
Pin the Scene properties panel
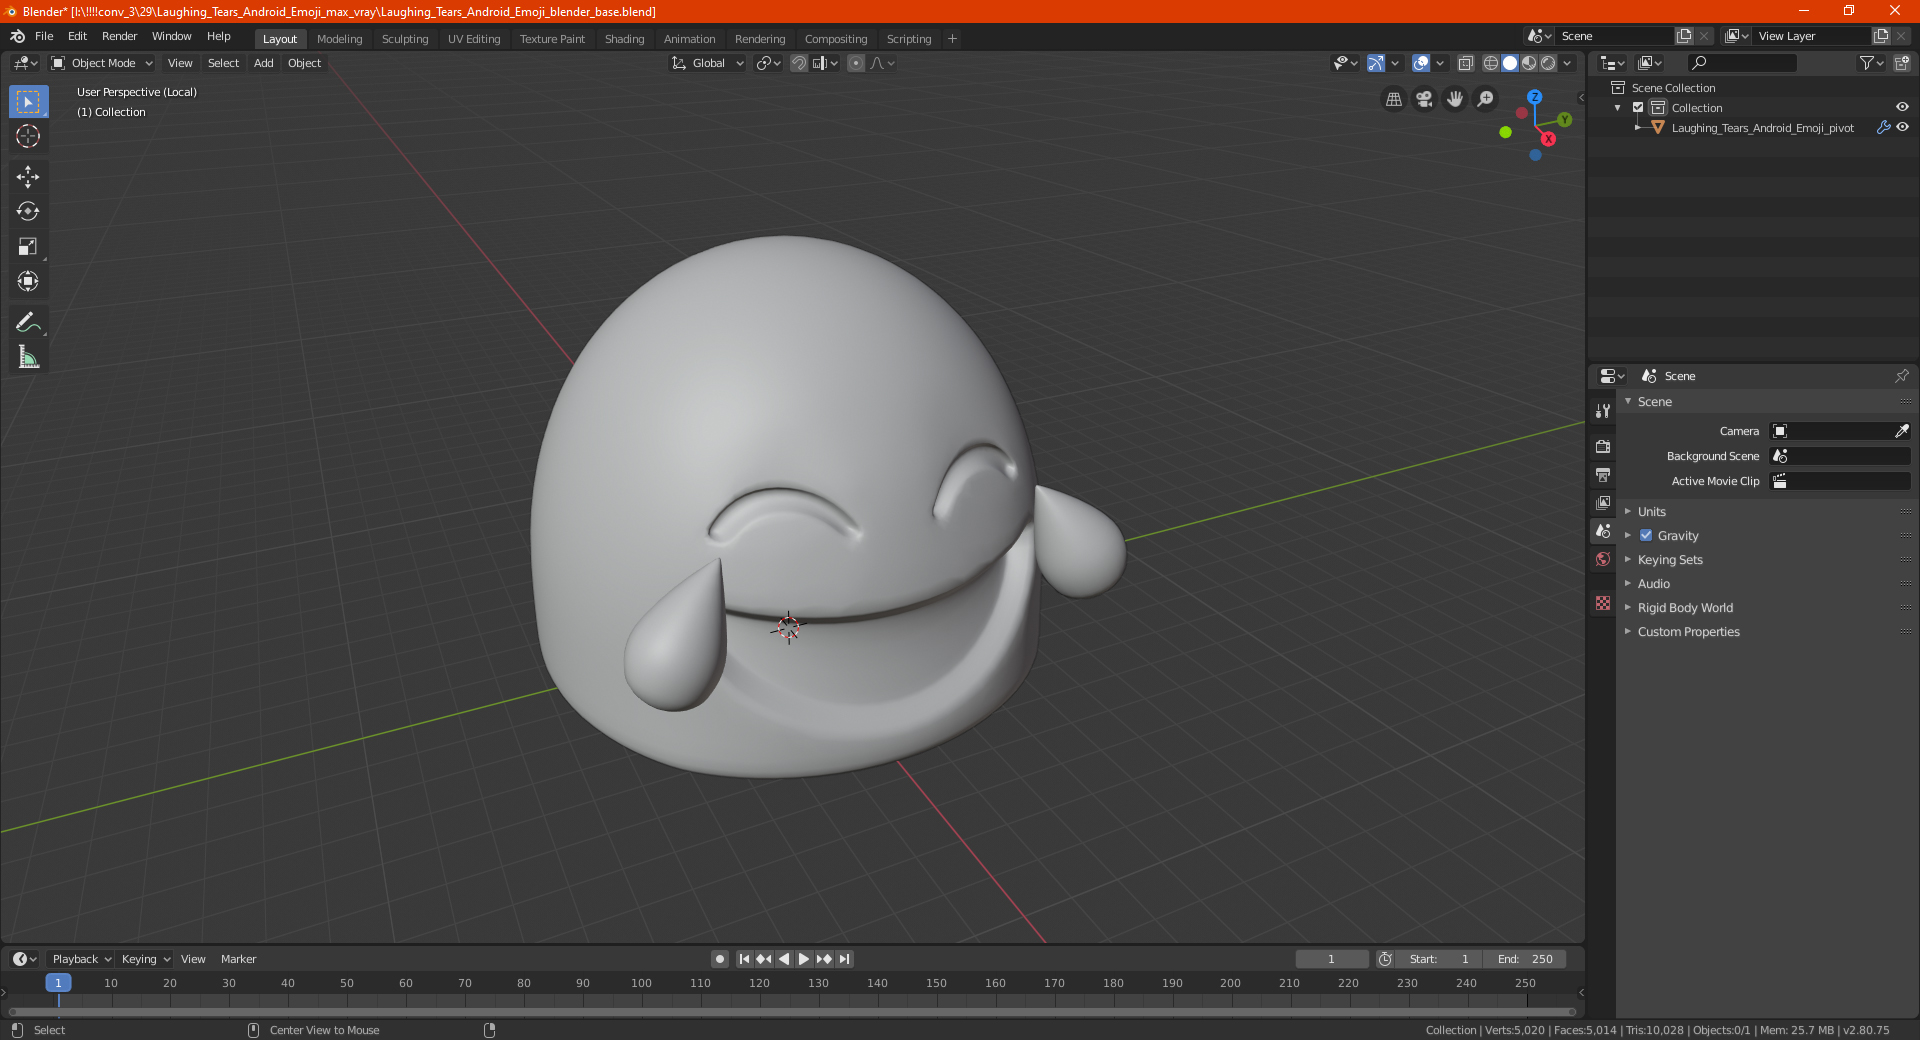coord(1901,376)
